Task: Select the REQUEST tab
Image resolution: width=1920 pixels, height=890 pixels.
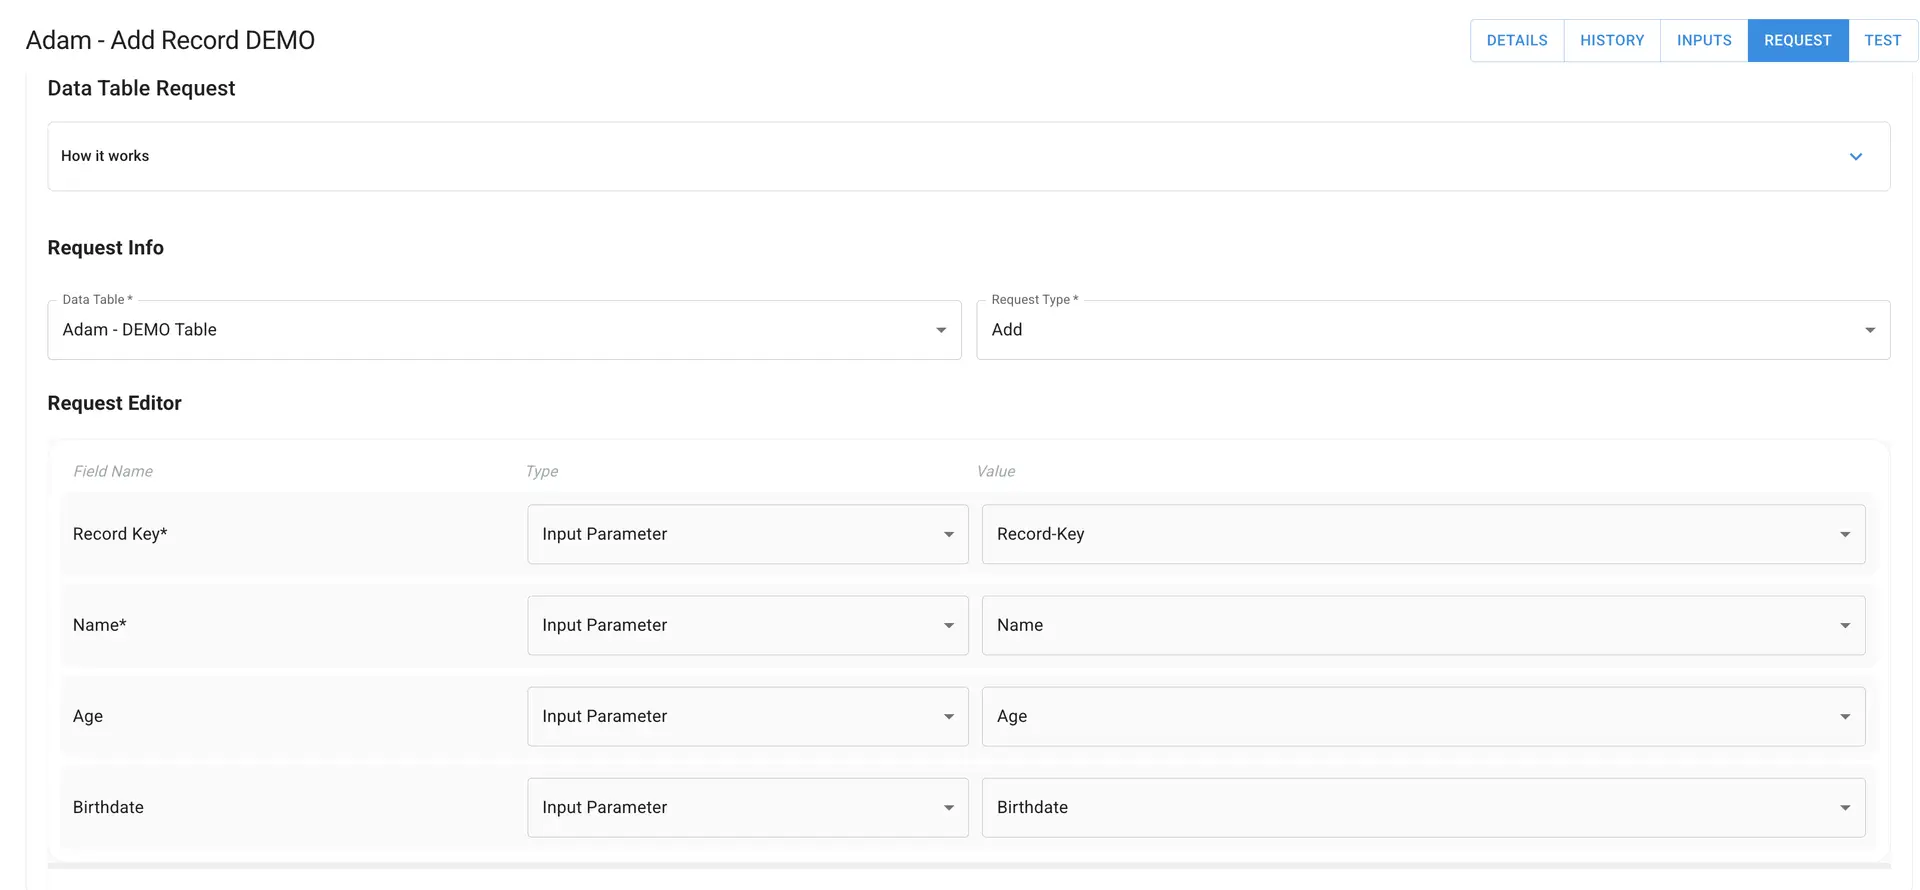Action: [1798, 41]
